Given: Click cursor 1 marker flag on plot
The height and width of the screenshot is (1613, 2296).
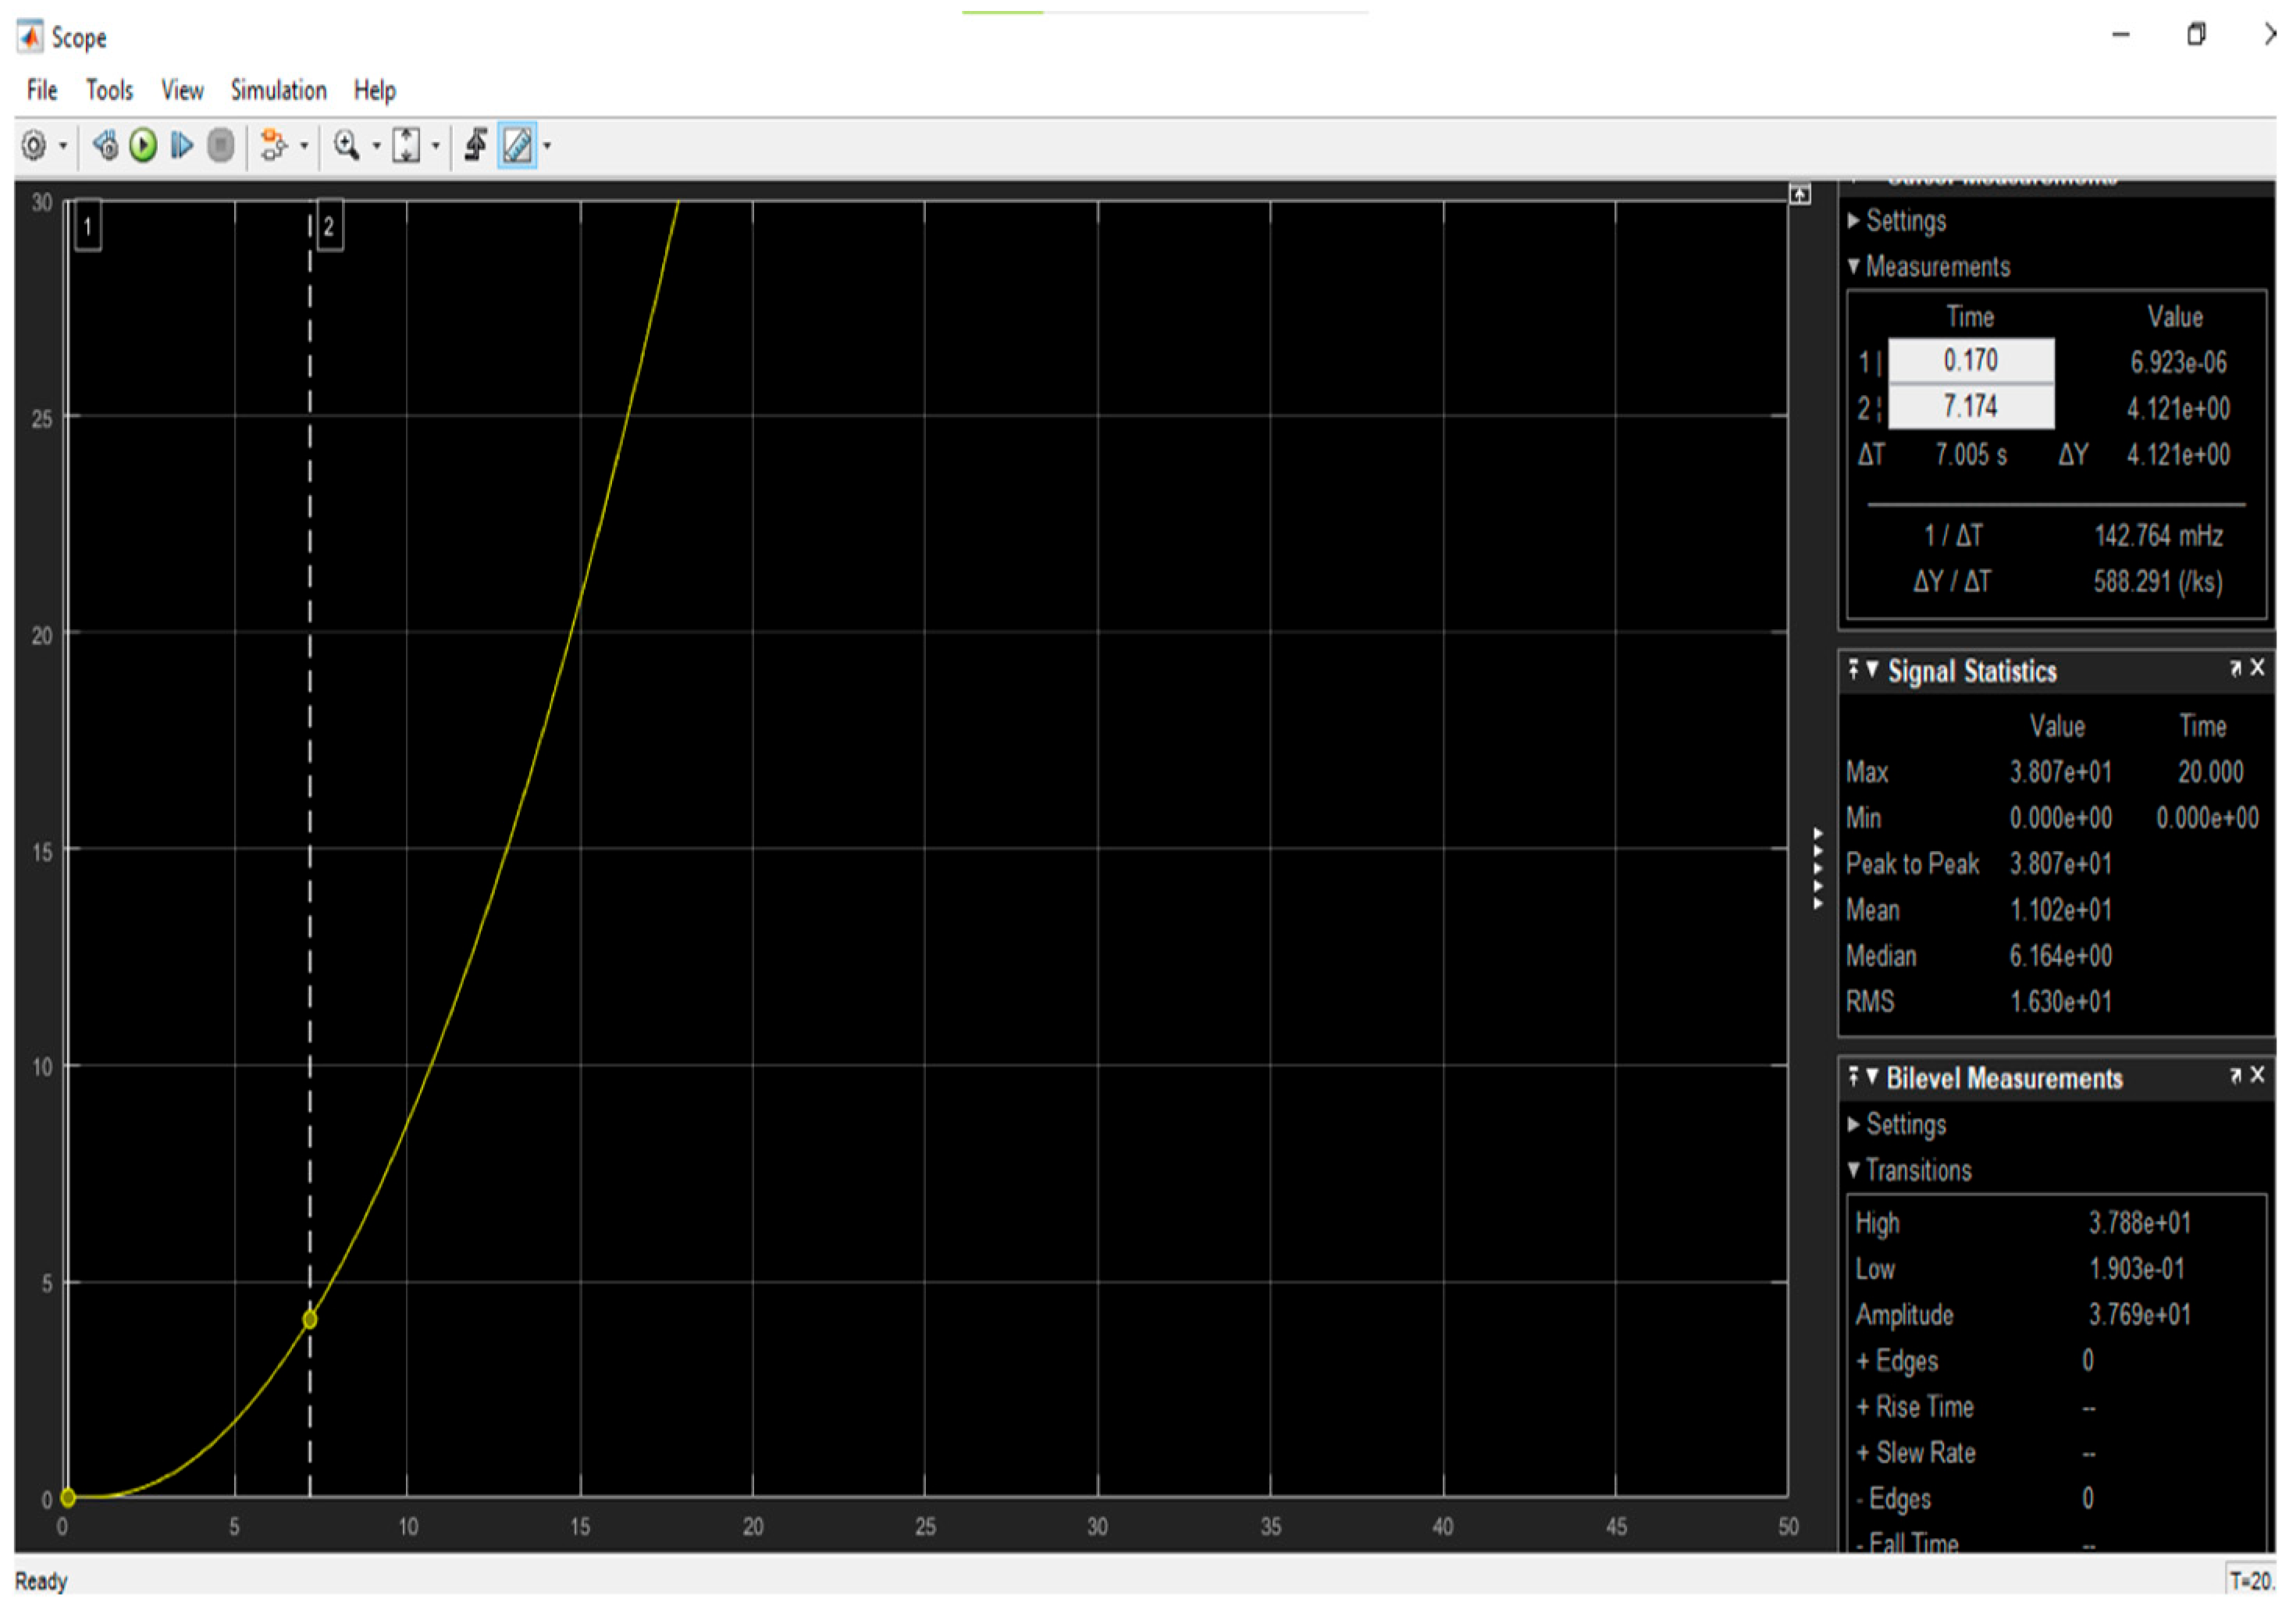Looking at the screenshot, I should point(88,226).
